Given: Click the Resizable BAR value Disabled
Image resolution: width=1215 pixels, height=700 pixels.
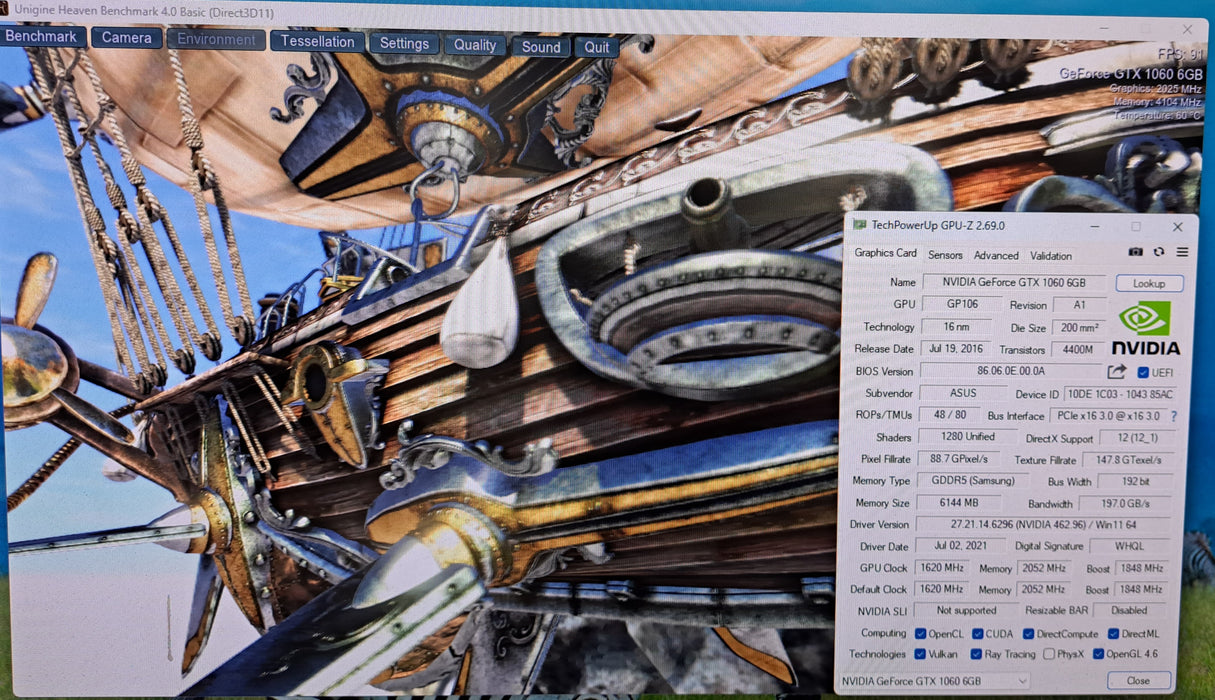Looking at the screenshot, I should pos(1129,610).
